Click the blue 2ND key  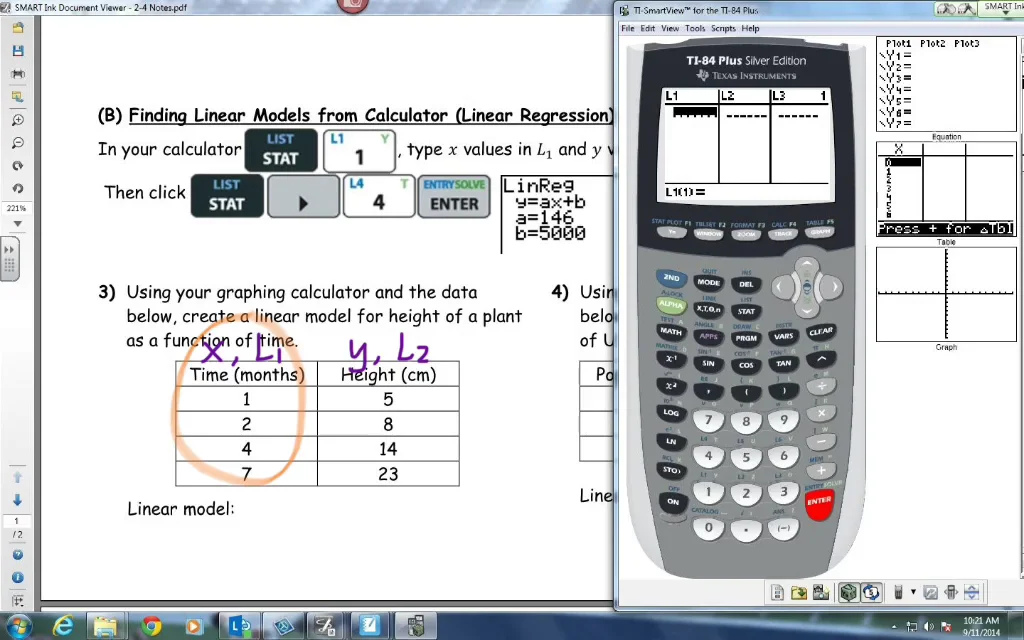(x=671, y=278)
